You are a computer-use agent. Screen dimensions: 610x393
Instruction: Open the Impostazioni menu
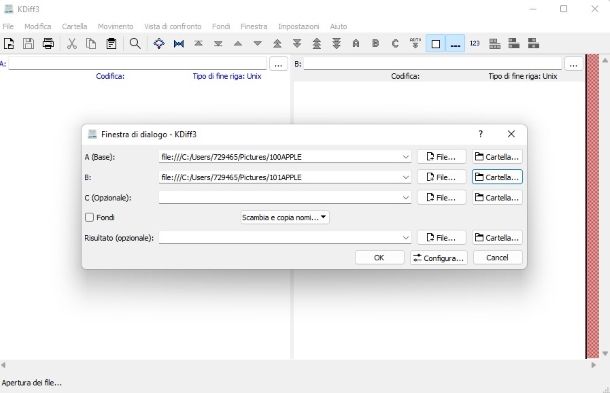pos(298,26)
